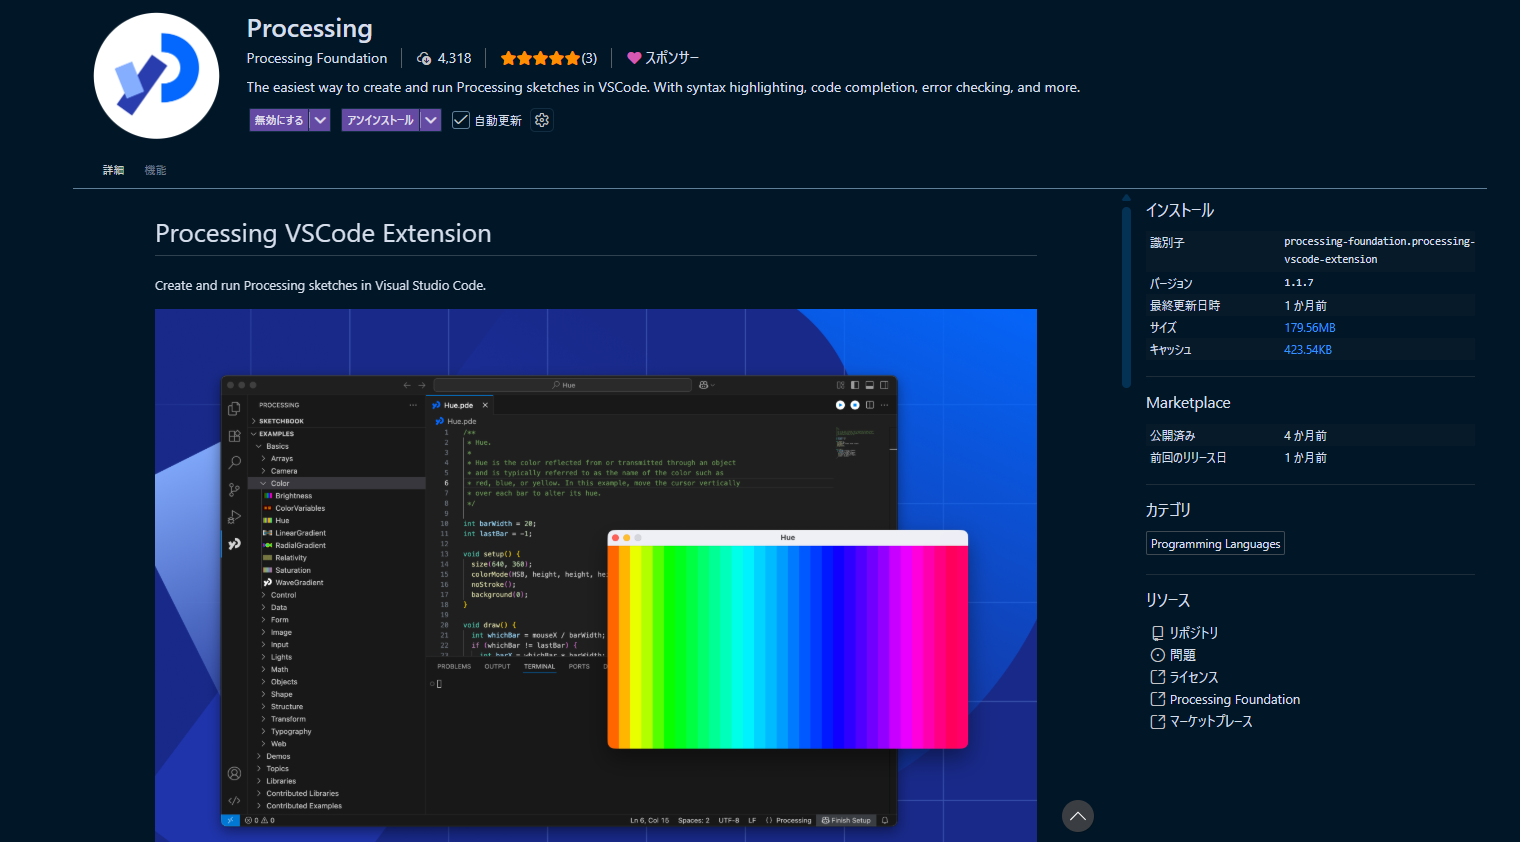
Task: Click the Processing extension title
Action: pos(310,28)
